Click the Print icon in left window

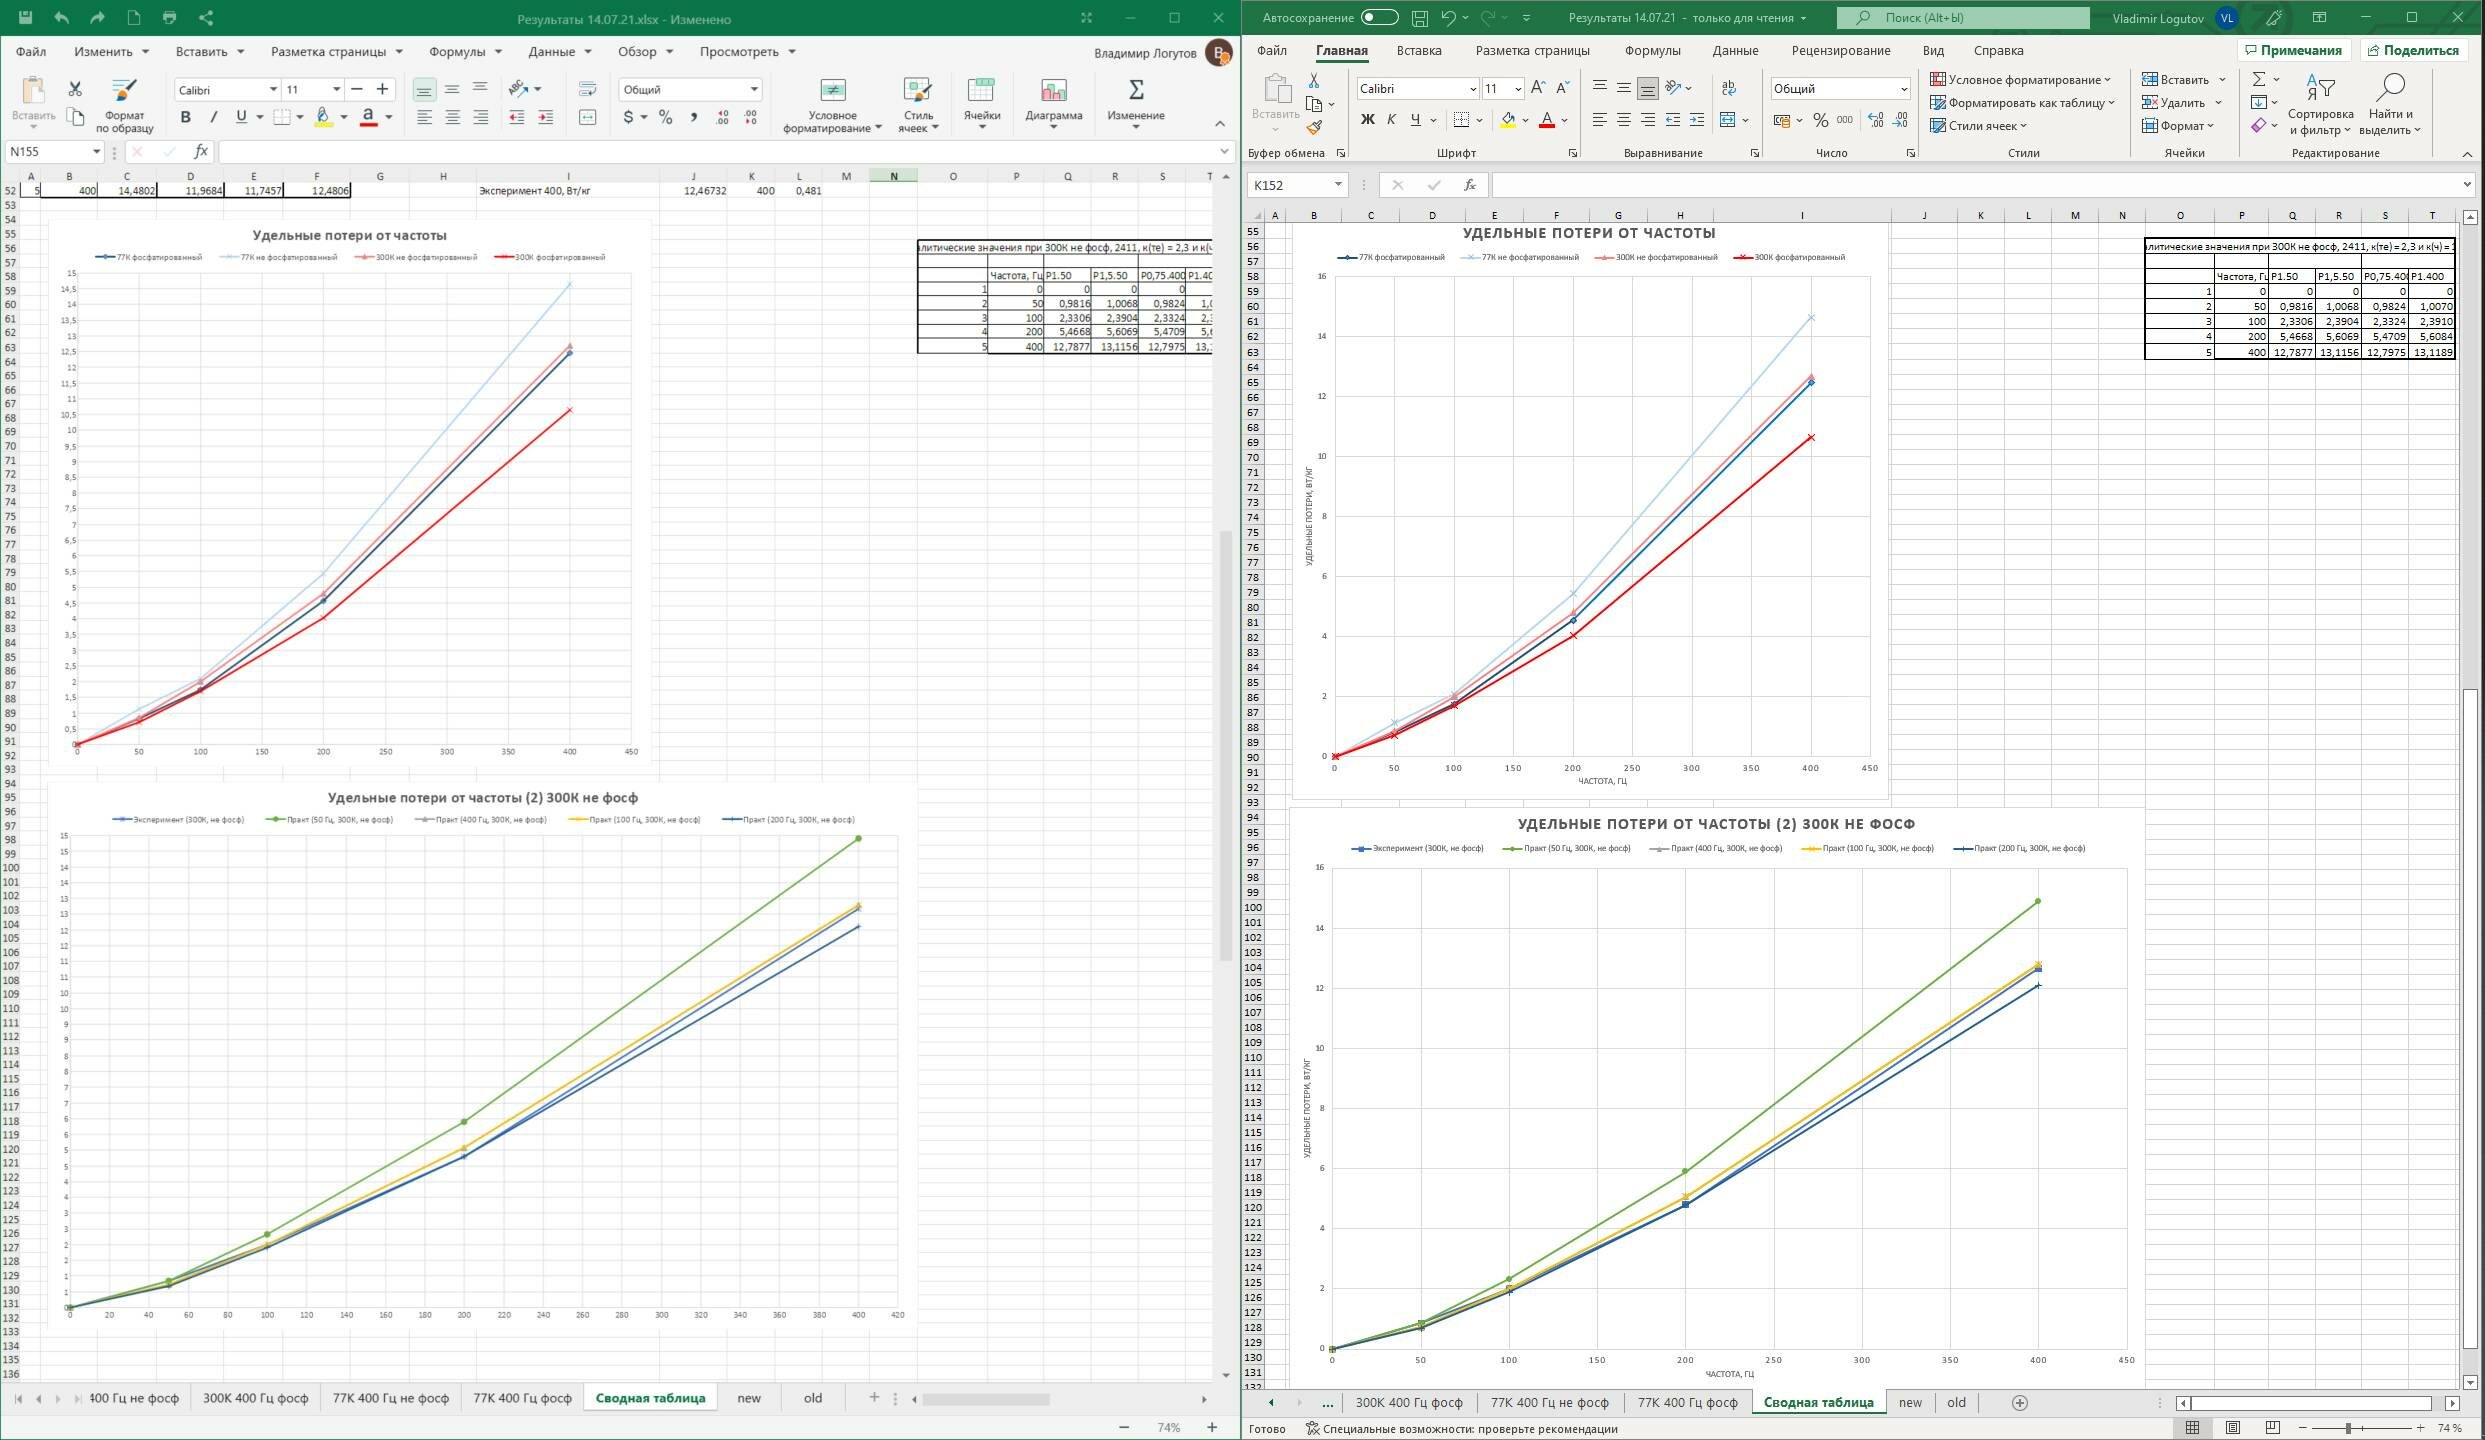(x=169, y=18)
